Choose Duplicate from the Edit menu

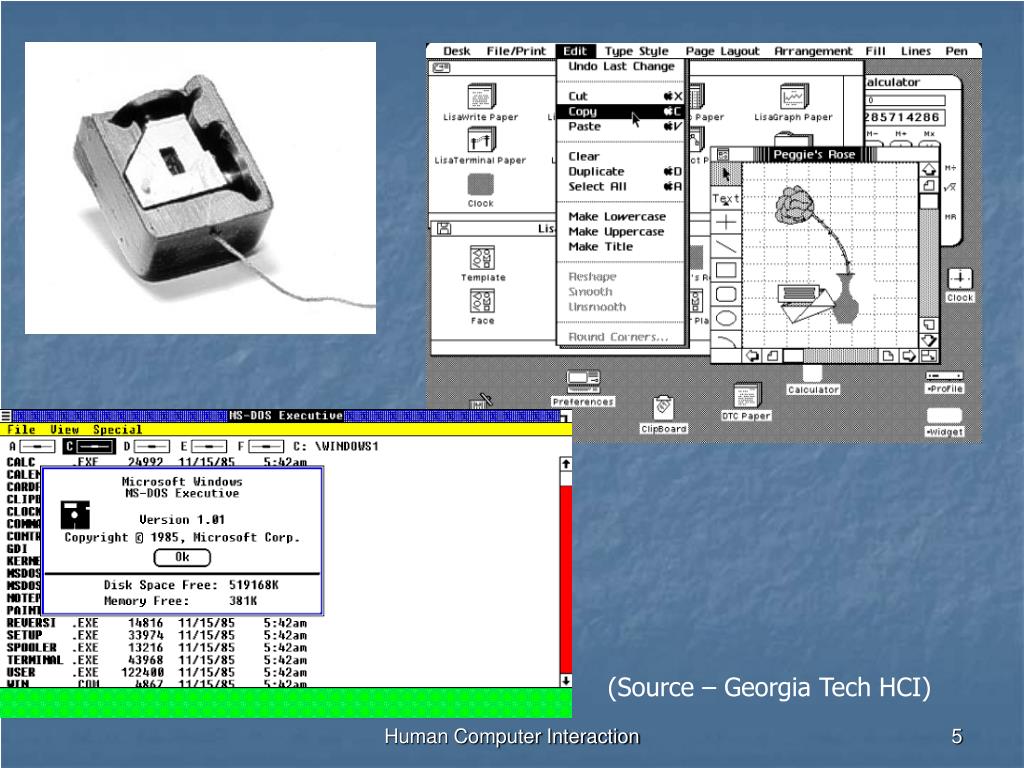(620, 171)
